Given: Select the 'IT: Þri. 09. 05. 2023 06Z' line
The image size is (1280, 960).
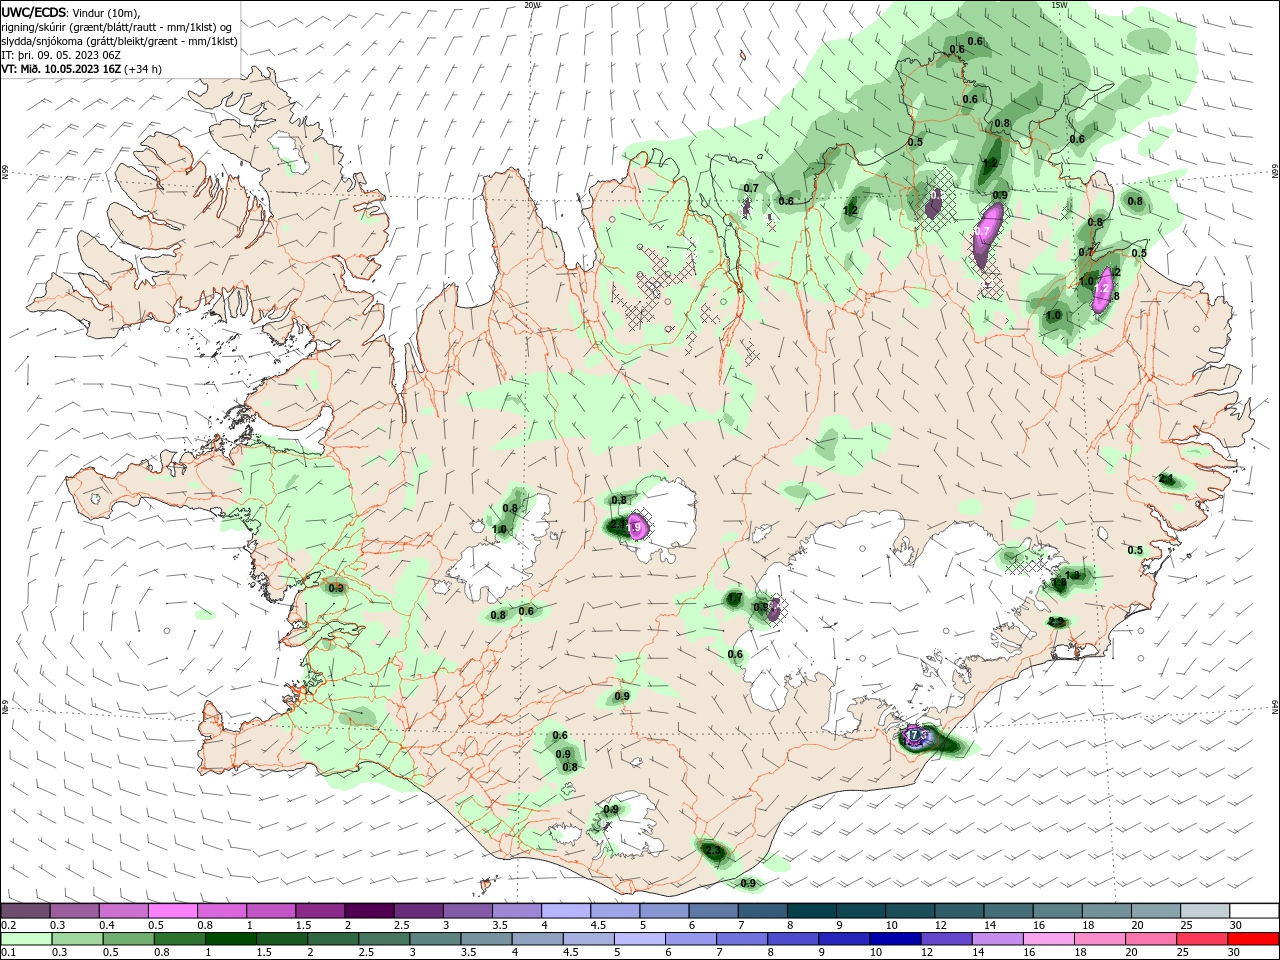Looking at the screenshot, I should click(x=59, y=55).
